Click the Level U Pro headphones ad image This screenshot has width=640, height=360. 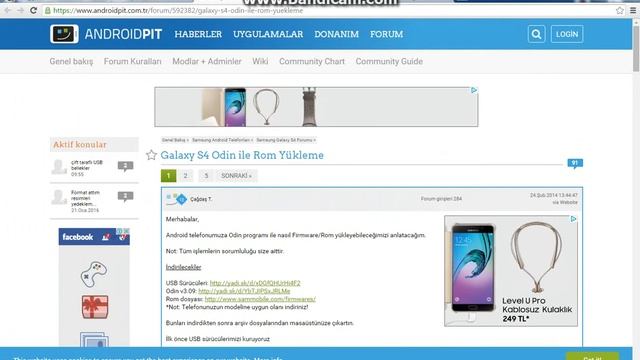click(x=511, y=271)
